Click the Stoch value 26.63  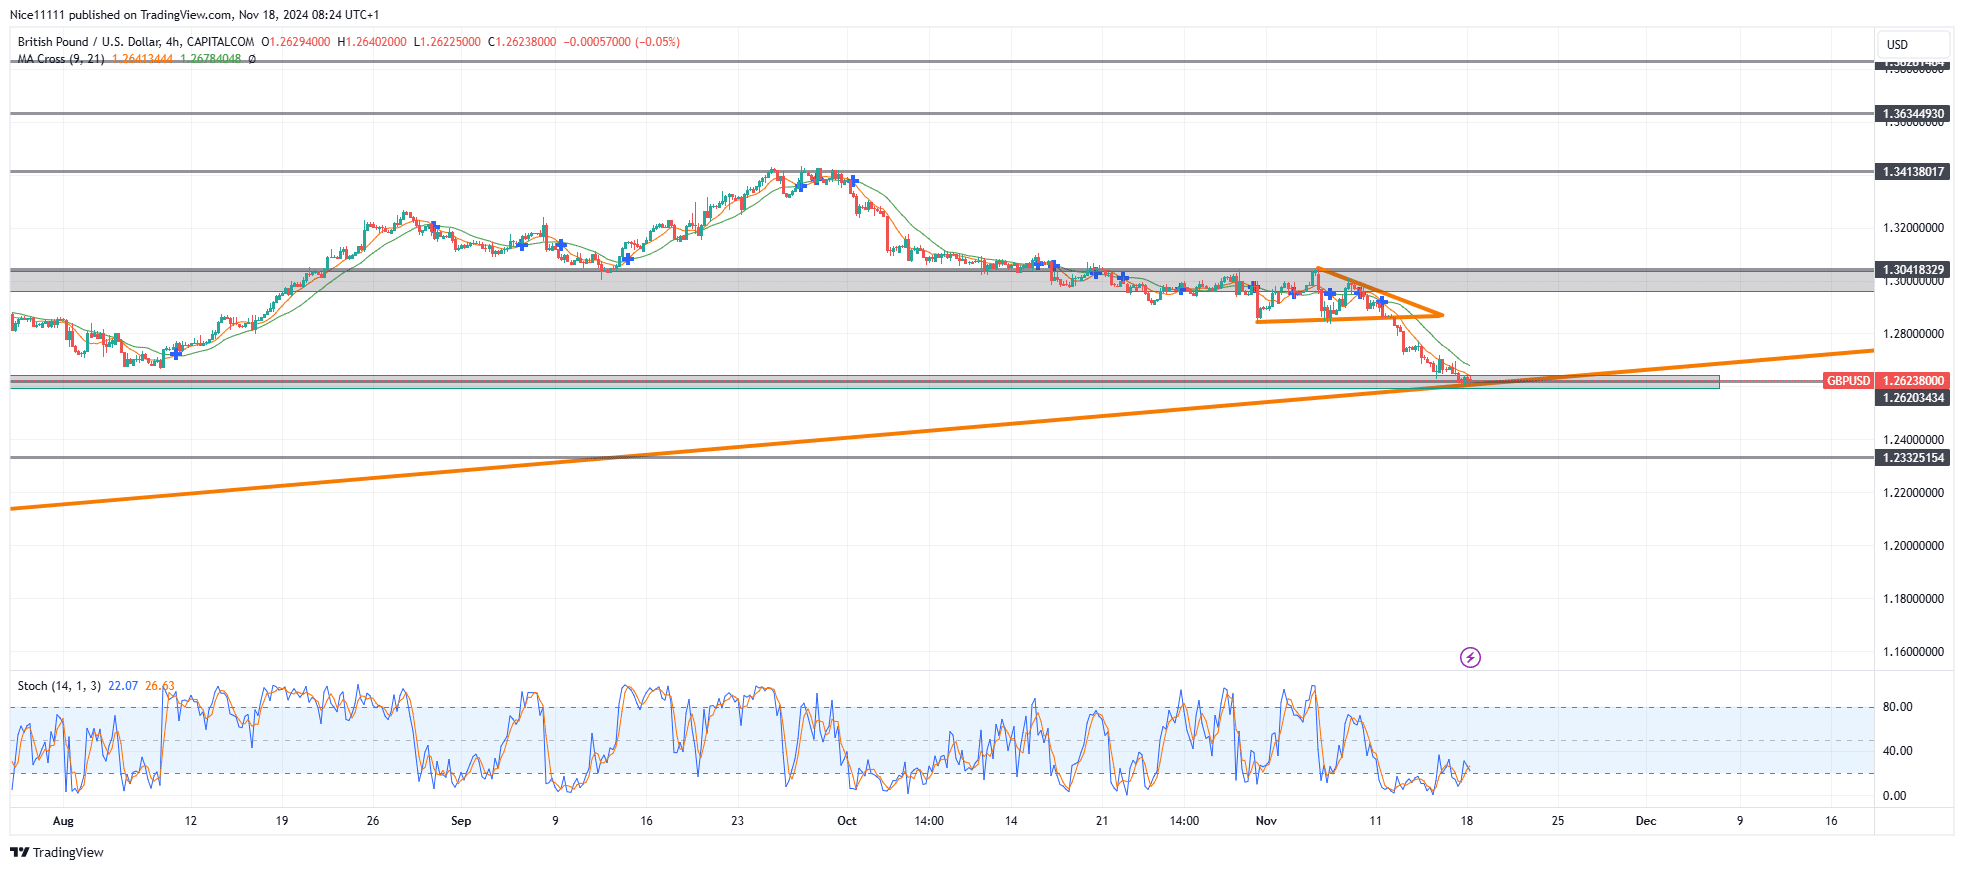160,686
